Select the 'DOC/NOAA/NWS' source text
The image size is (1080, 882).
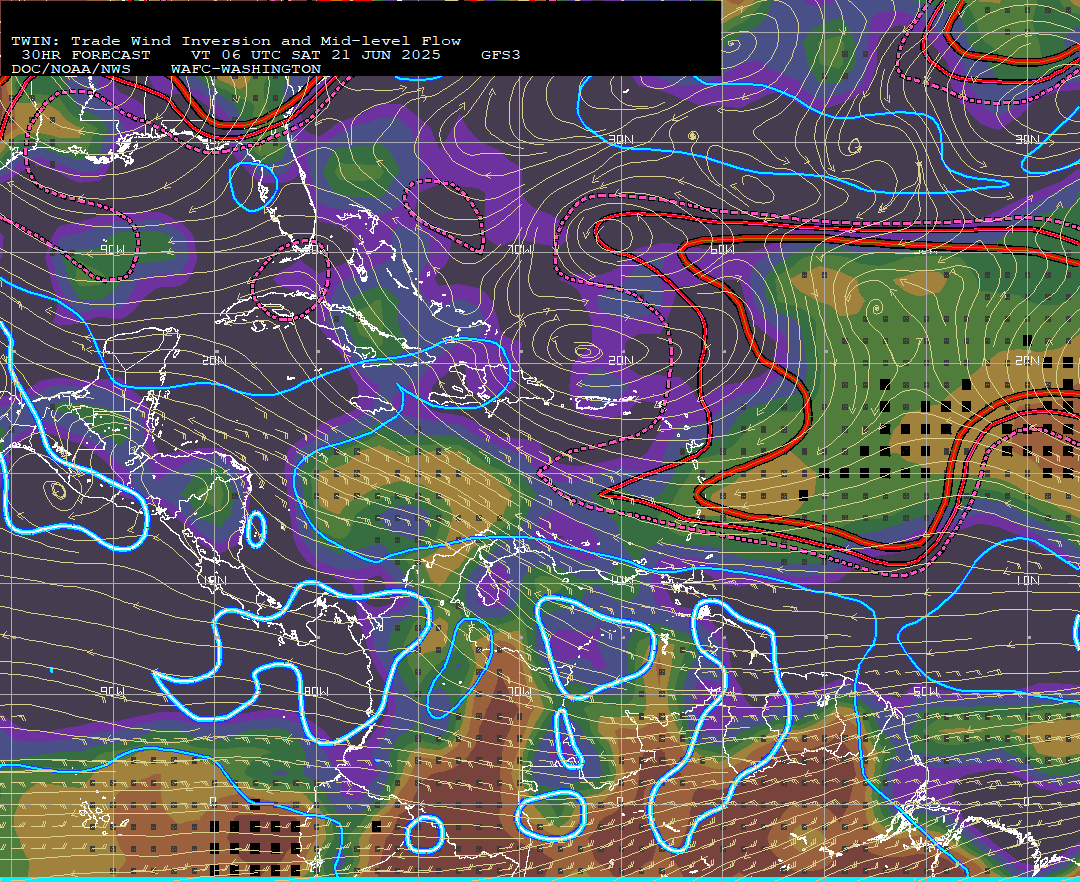tap(71, 70)
